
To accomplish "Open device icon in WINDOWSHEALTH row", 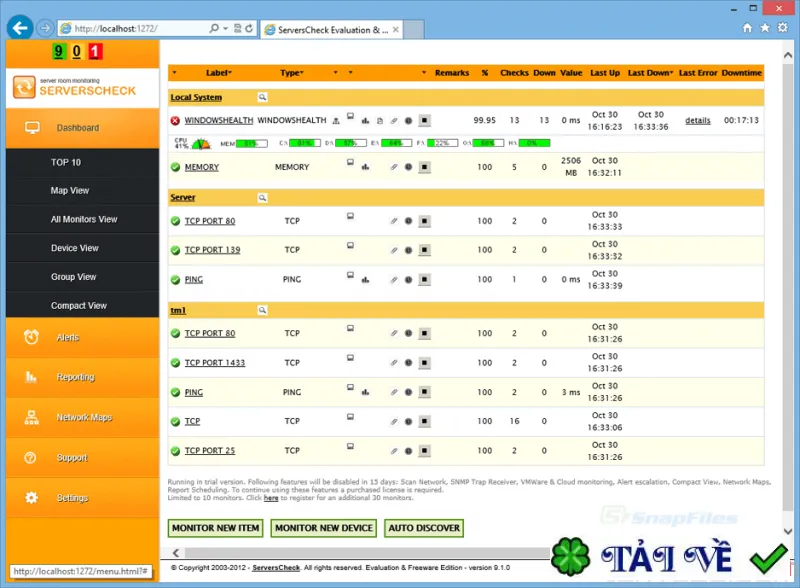I will tap(351, 116).
